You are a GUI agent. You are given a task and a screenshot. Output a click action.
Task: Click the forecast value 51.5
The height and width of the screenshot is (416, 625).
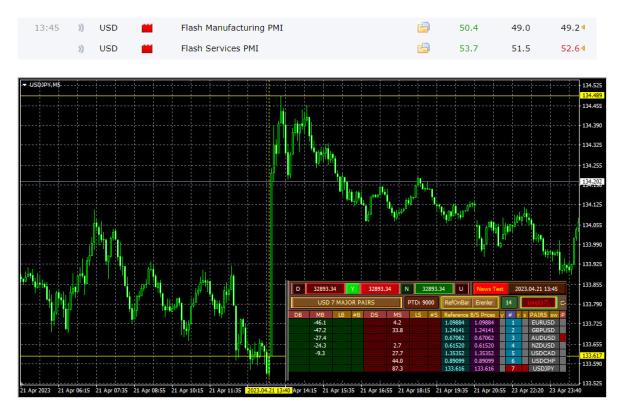click(521, 49)
